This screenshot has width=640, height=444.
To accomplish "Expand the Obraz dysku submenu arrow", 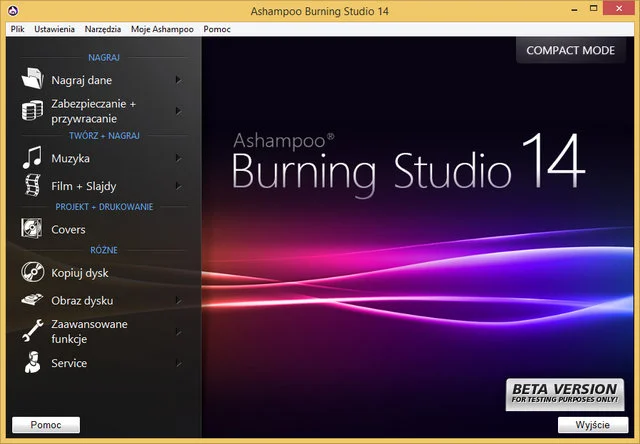I will [178, 299].
